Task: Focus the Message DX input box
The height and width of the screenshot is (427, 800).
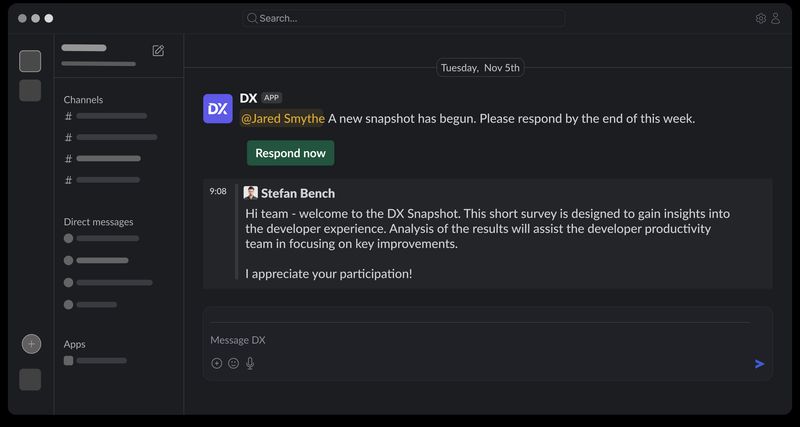Action: pos(480,340)
